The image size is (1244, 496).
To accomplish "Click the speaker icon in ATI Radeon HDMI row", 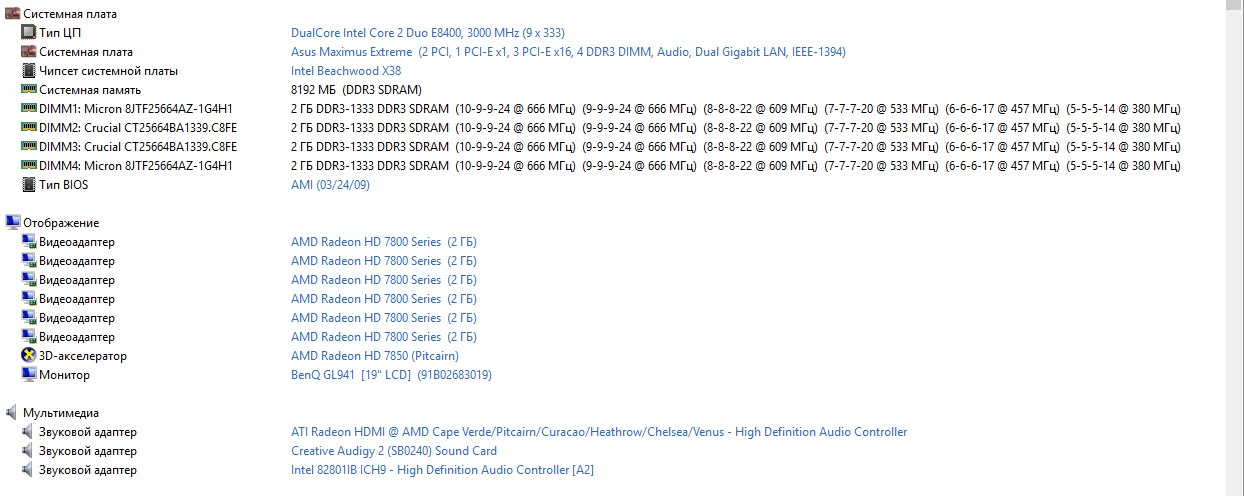I will (28, 432).
